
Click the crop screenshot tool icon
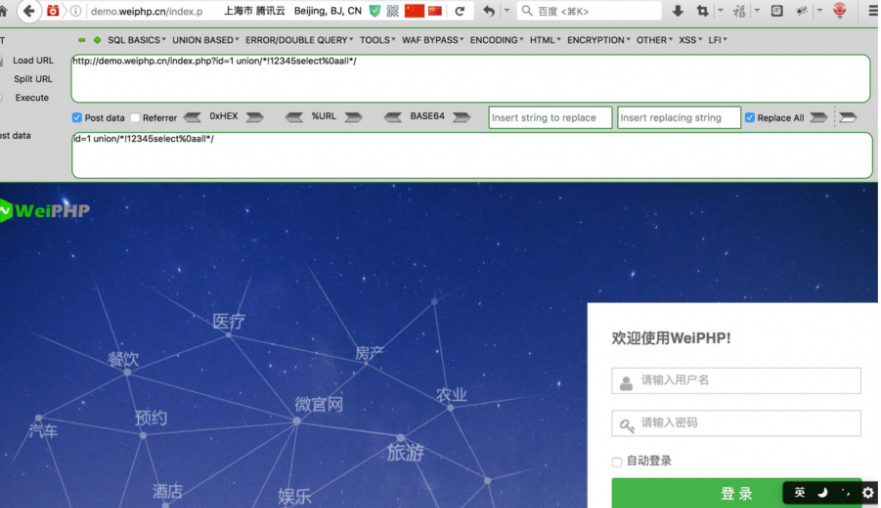(x=702, y=11)
